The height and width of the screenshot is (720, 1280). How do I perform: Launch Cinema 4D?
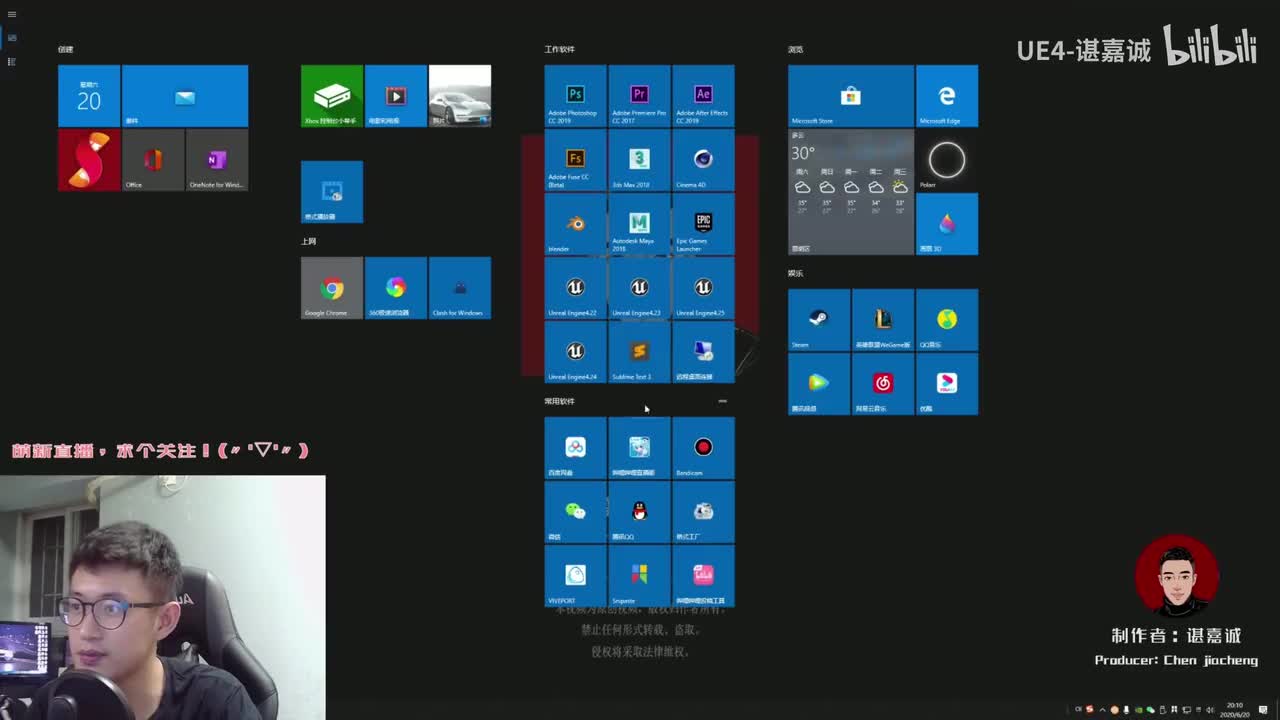(703, 160)
